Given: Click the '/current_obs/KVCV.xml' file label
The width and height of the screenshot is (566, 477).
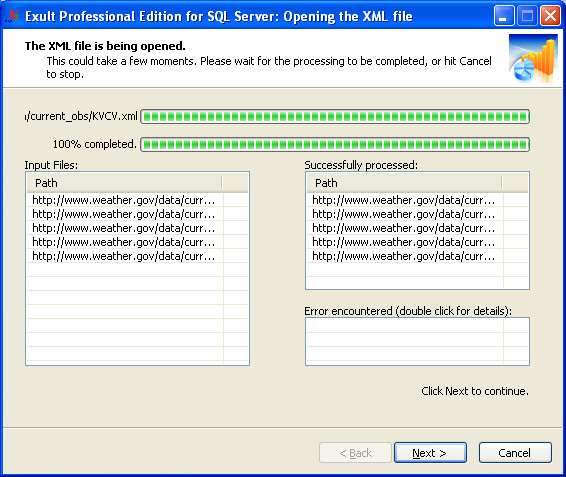Looking at the screenshot, I should point(82,116).
